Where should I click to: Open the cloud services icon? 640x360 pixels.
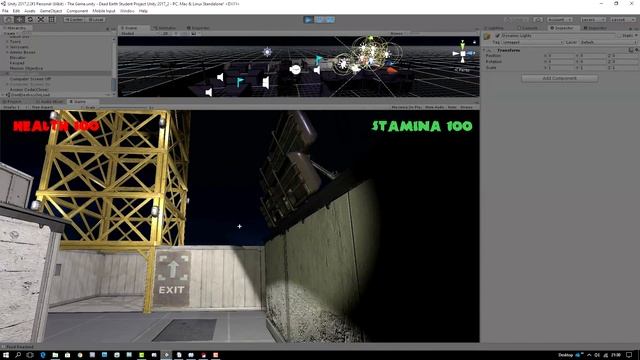(538, 20)
